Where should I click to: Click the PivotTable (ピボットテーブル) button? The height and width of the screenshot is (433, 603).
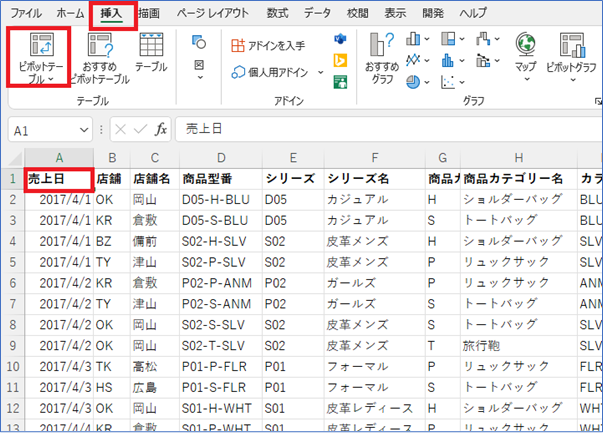[x=40, y=57]
